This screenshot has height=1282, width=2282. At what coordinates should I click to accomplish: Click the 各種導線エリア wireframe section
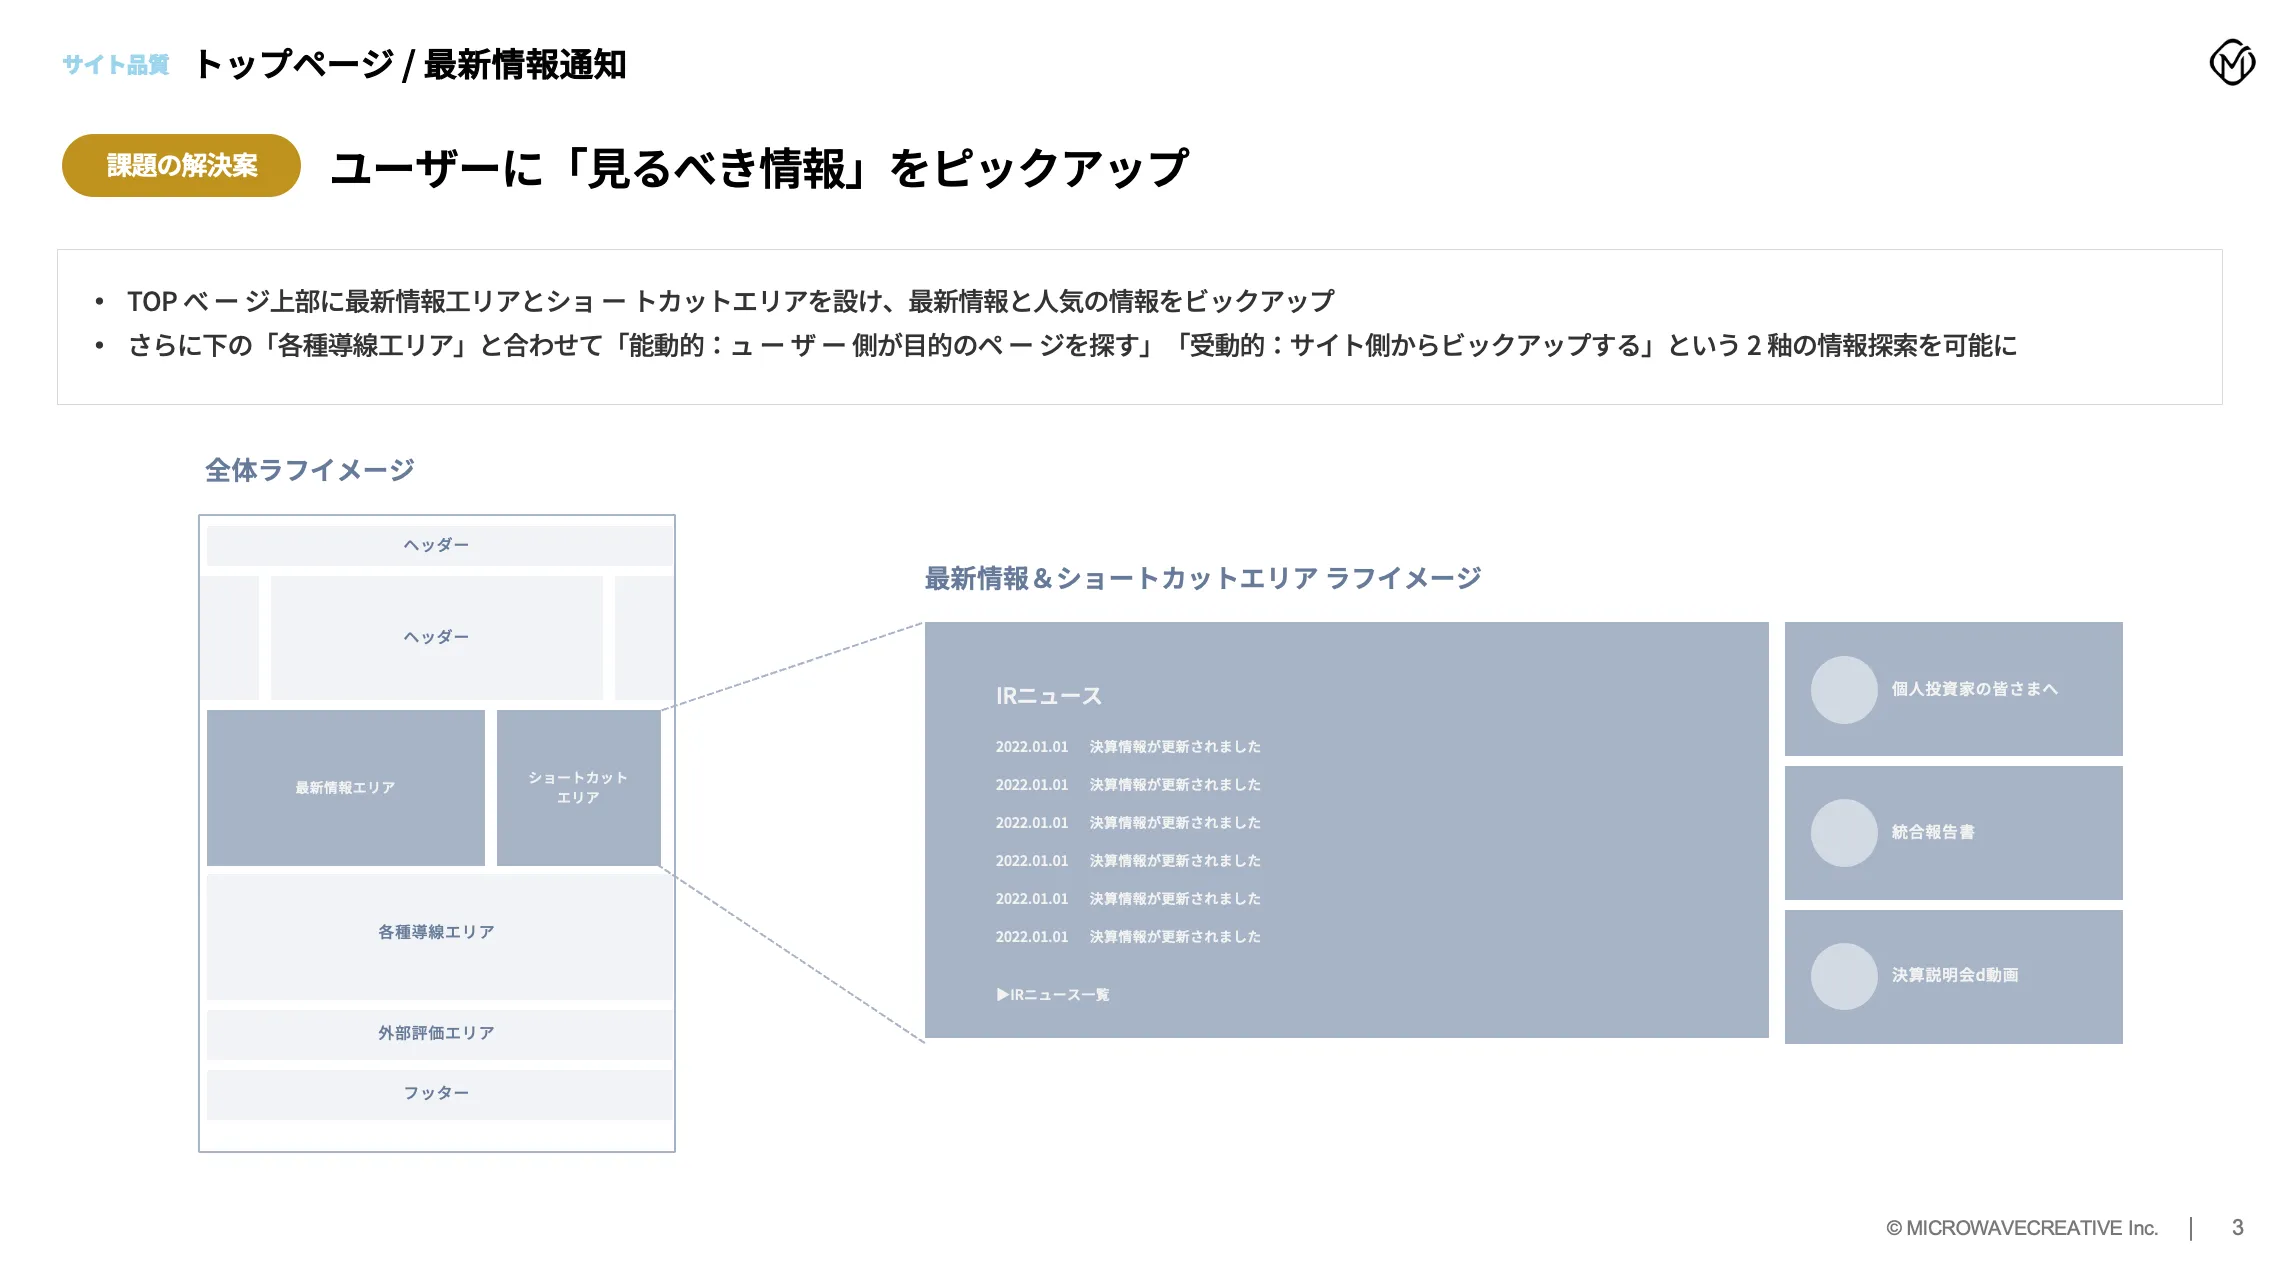pyautogui.click(x=437, y=933)
